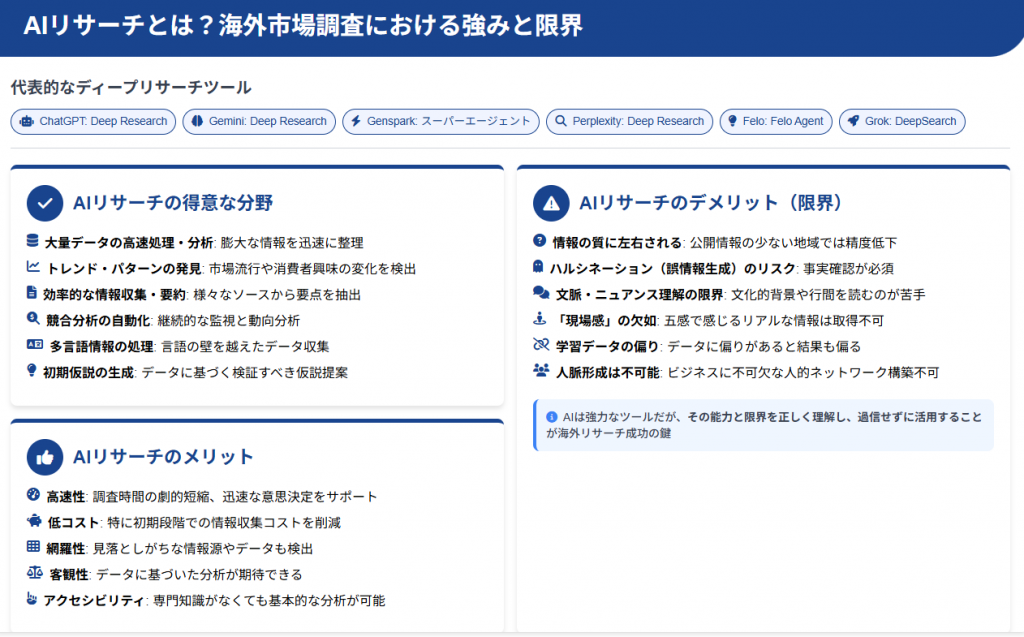Click the question circle icon beside 情報の質に左右される
This screenshot has height=637, width=1024.
point(539,241)
